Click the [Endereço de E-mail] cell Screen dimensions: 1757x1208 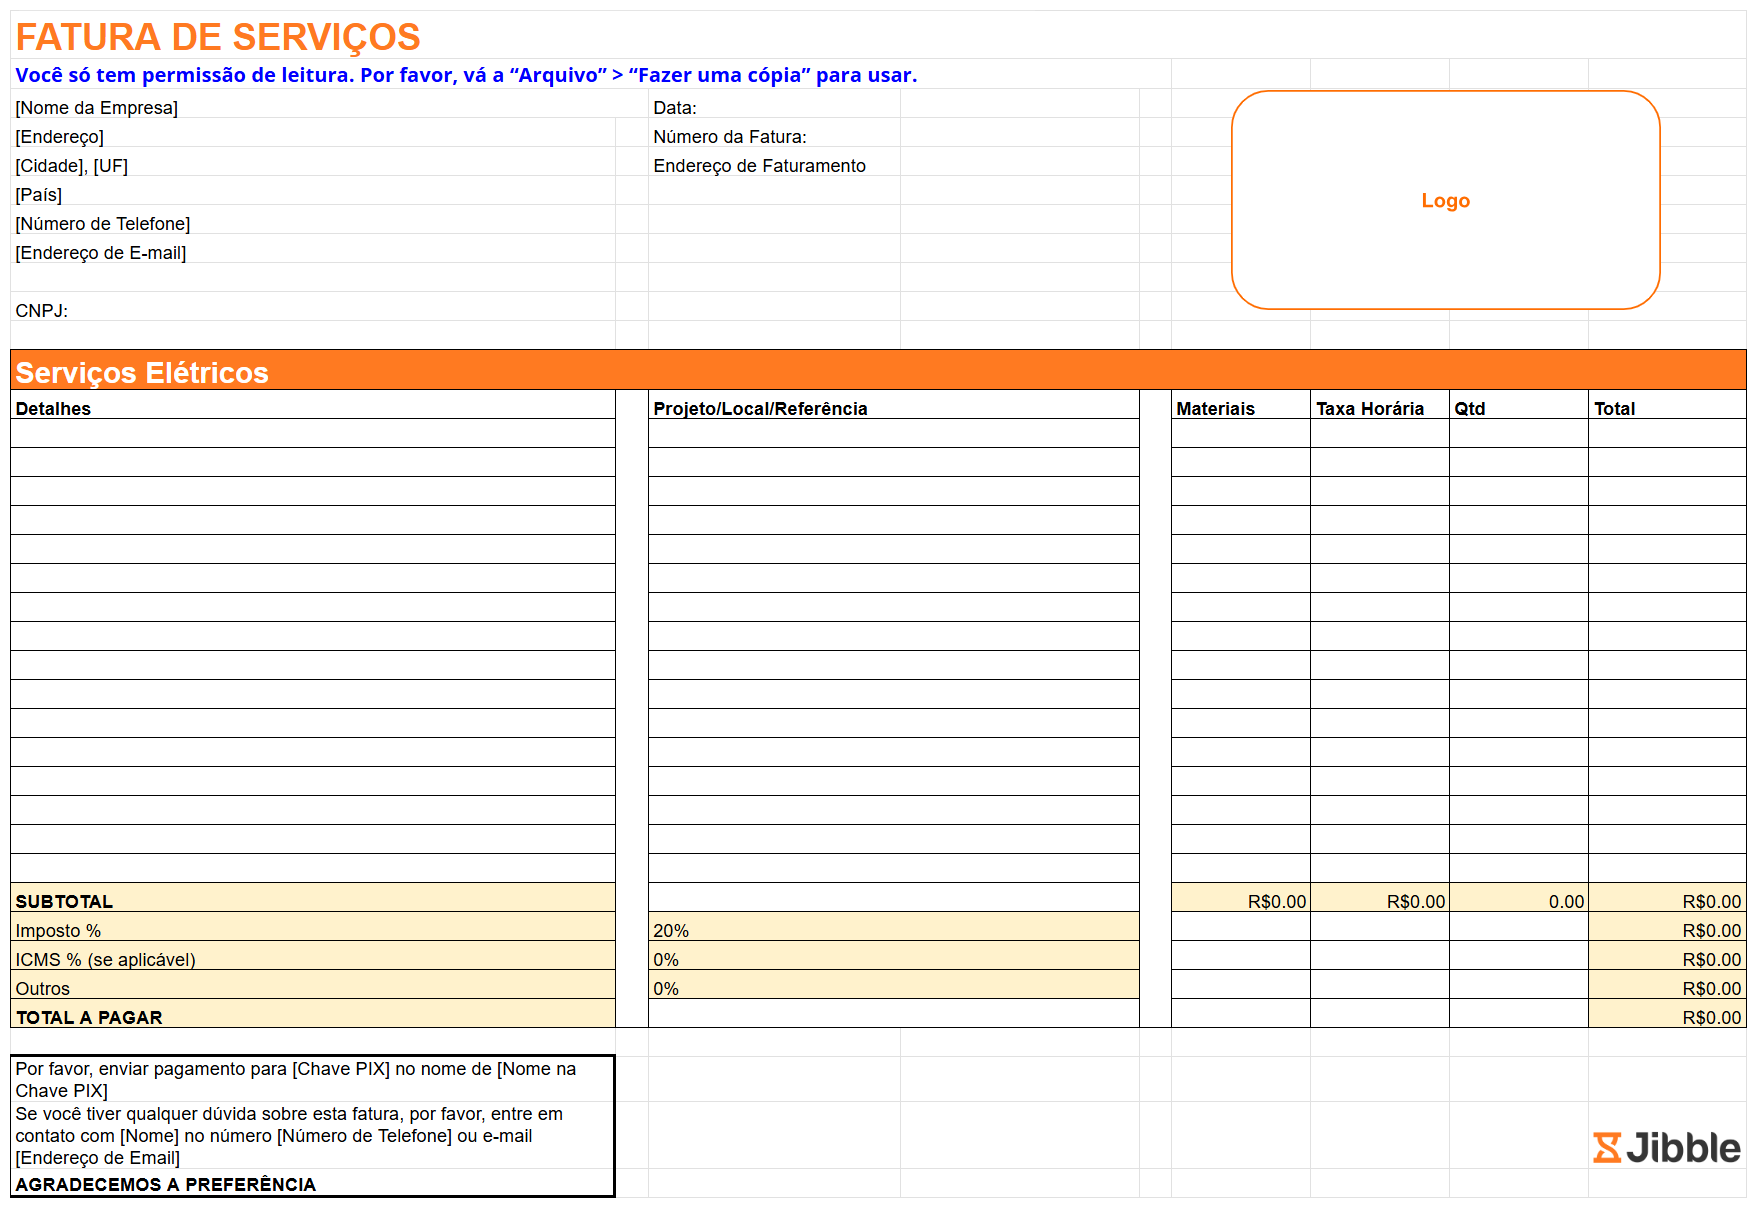[101, 253]
